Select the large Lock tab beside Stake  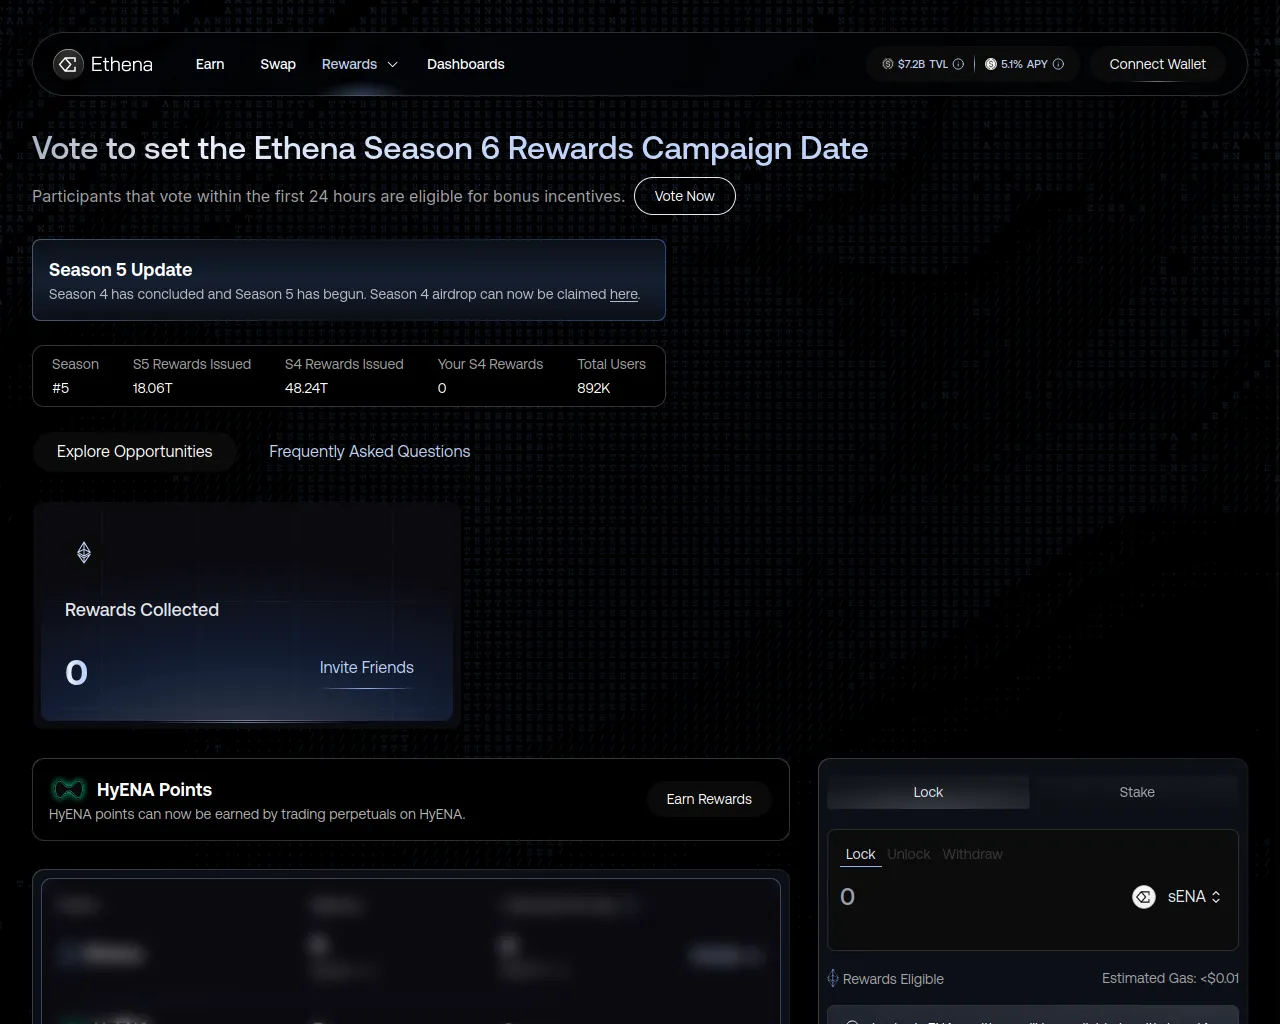pyautogui.click(x=928, y=792)
